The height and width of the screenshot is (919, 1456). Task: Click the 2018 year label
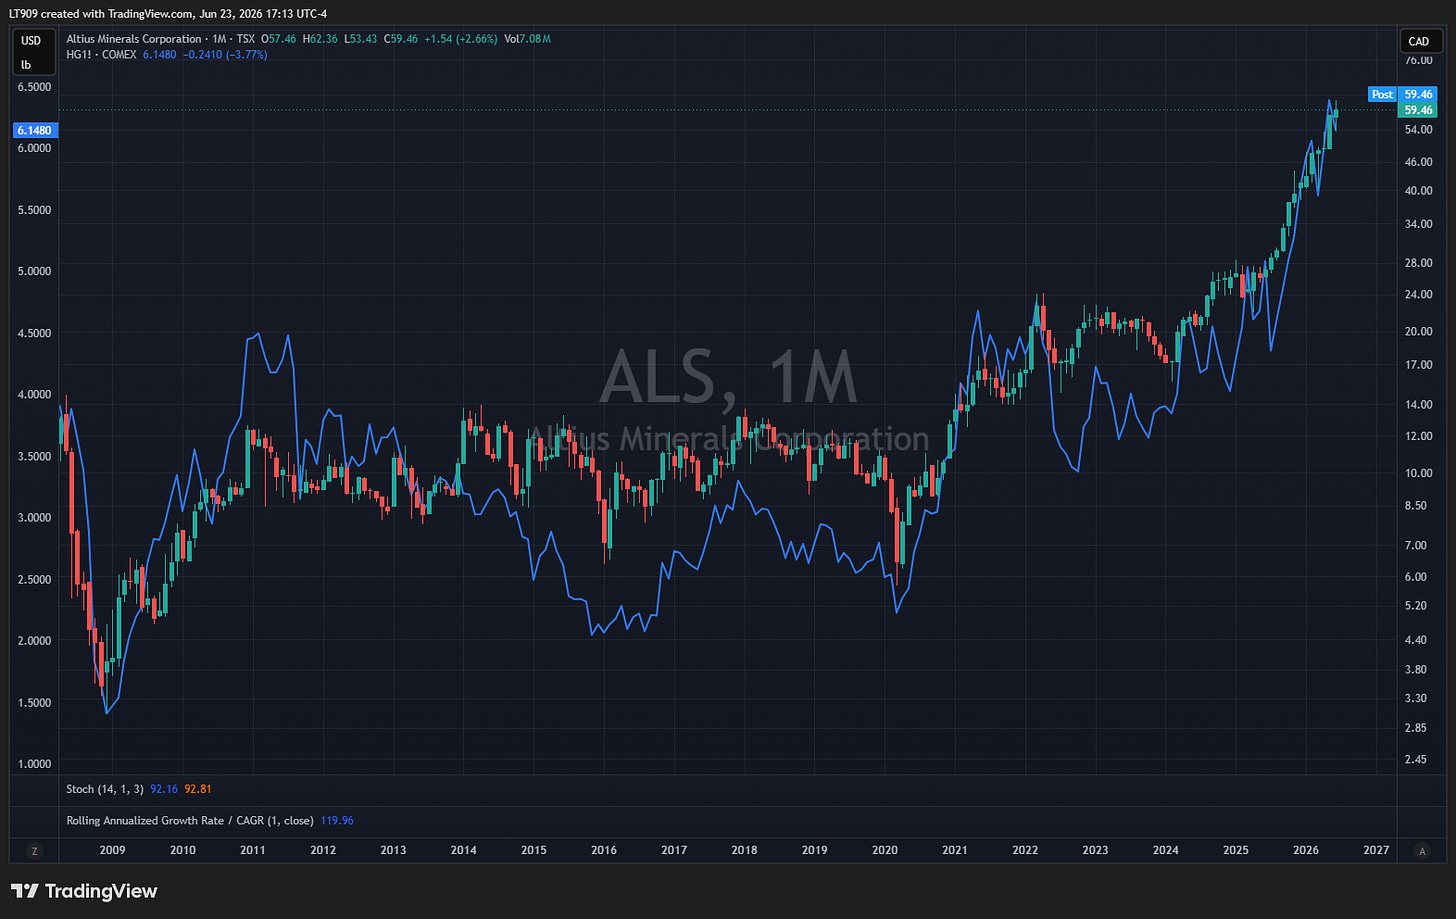(744, 850)
